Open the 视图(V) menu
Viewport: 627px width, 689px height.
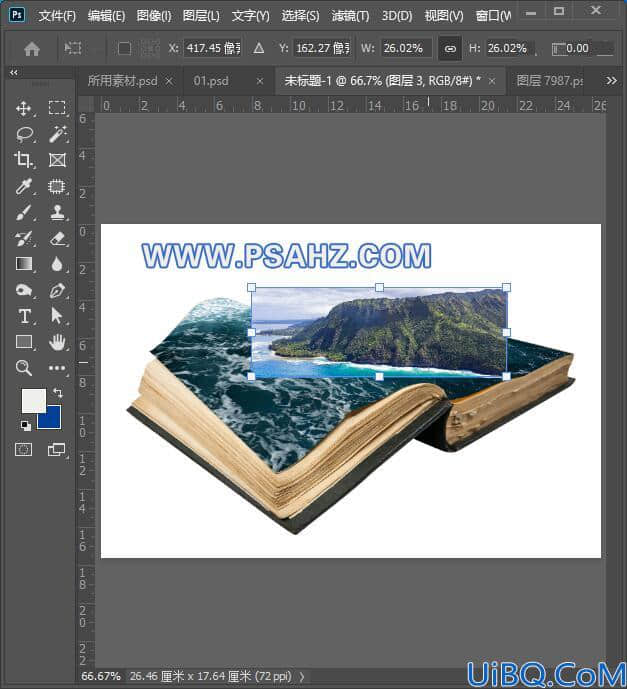coord(444,16)
